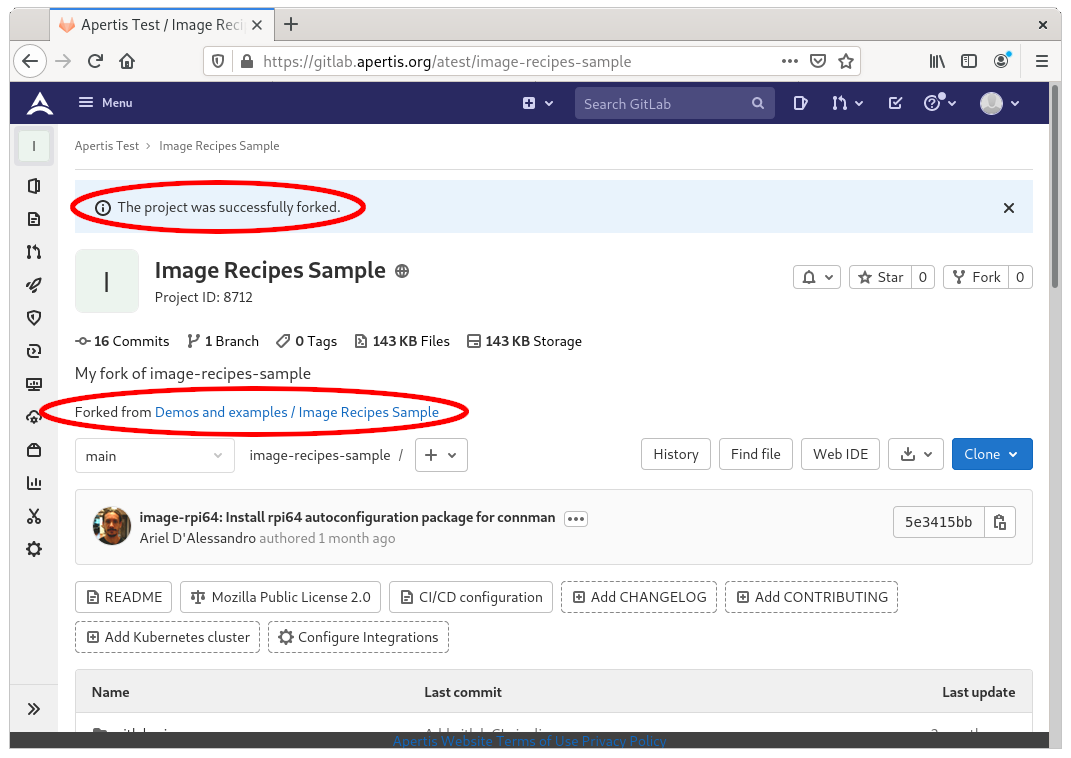Reload the page with the refresh icon
This screenshot has height=758, width=1071.
(95, 61)
